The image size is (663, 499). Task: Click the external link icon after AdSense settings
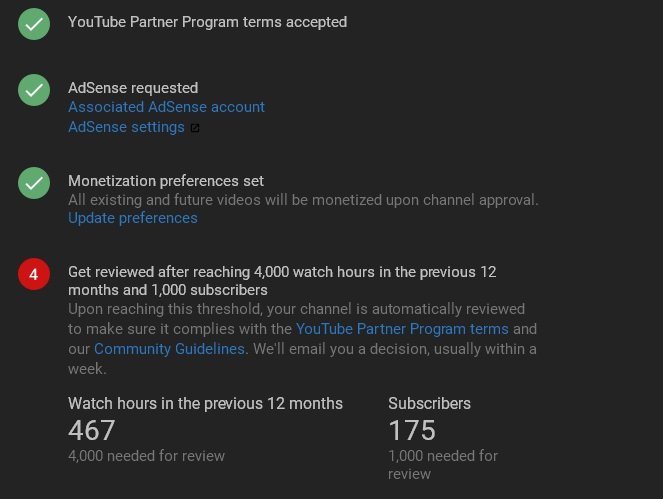click(x=195, y=128)
